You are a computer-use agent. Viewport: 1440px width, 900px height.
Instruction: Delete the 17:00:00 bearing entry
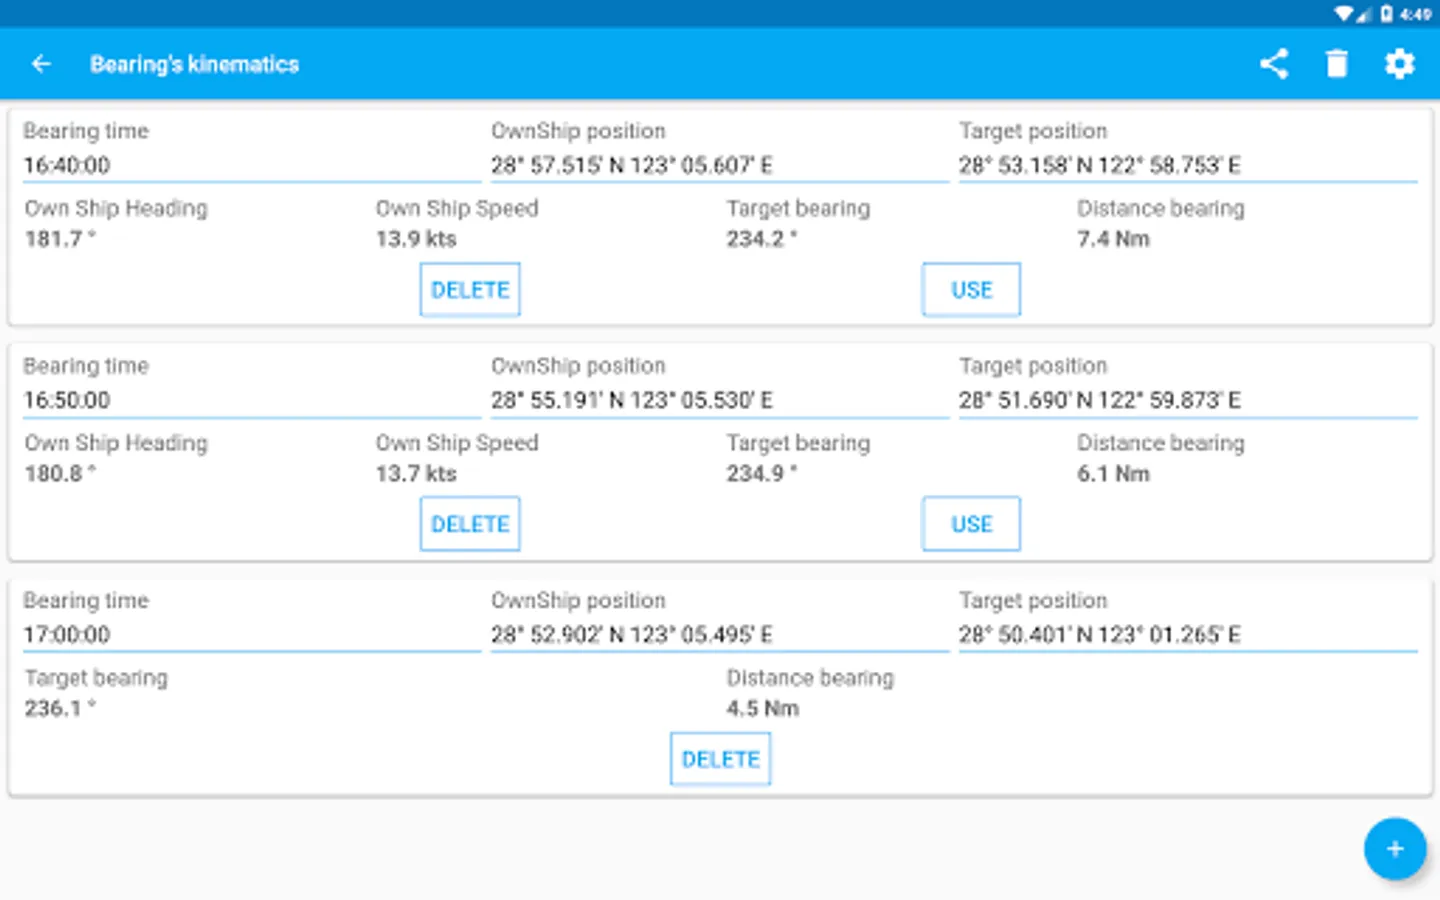click(x=720, y=759)
